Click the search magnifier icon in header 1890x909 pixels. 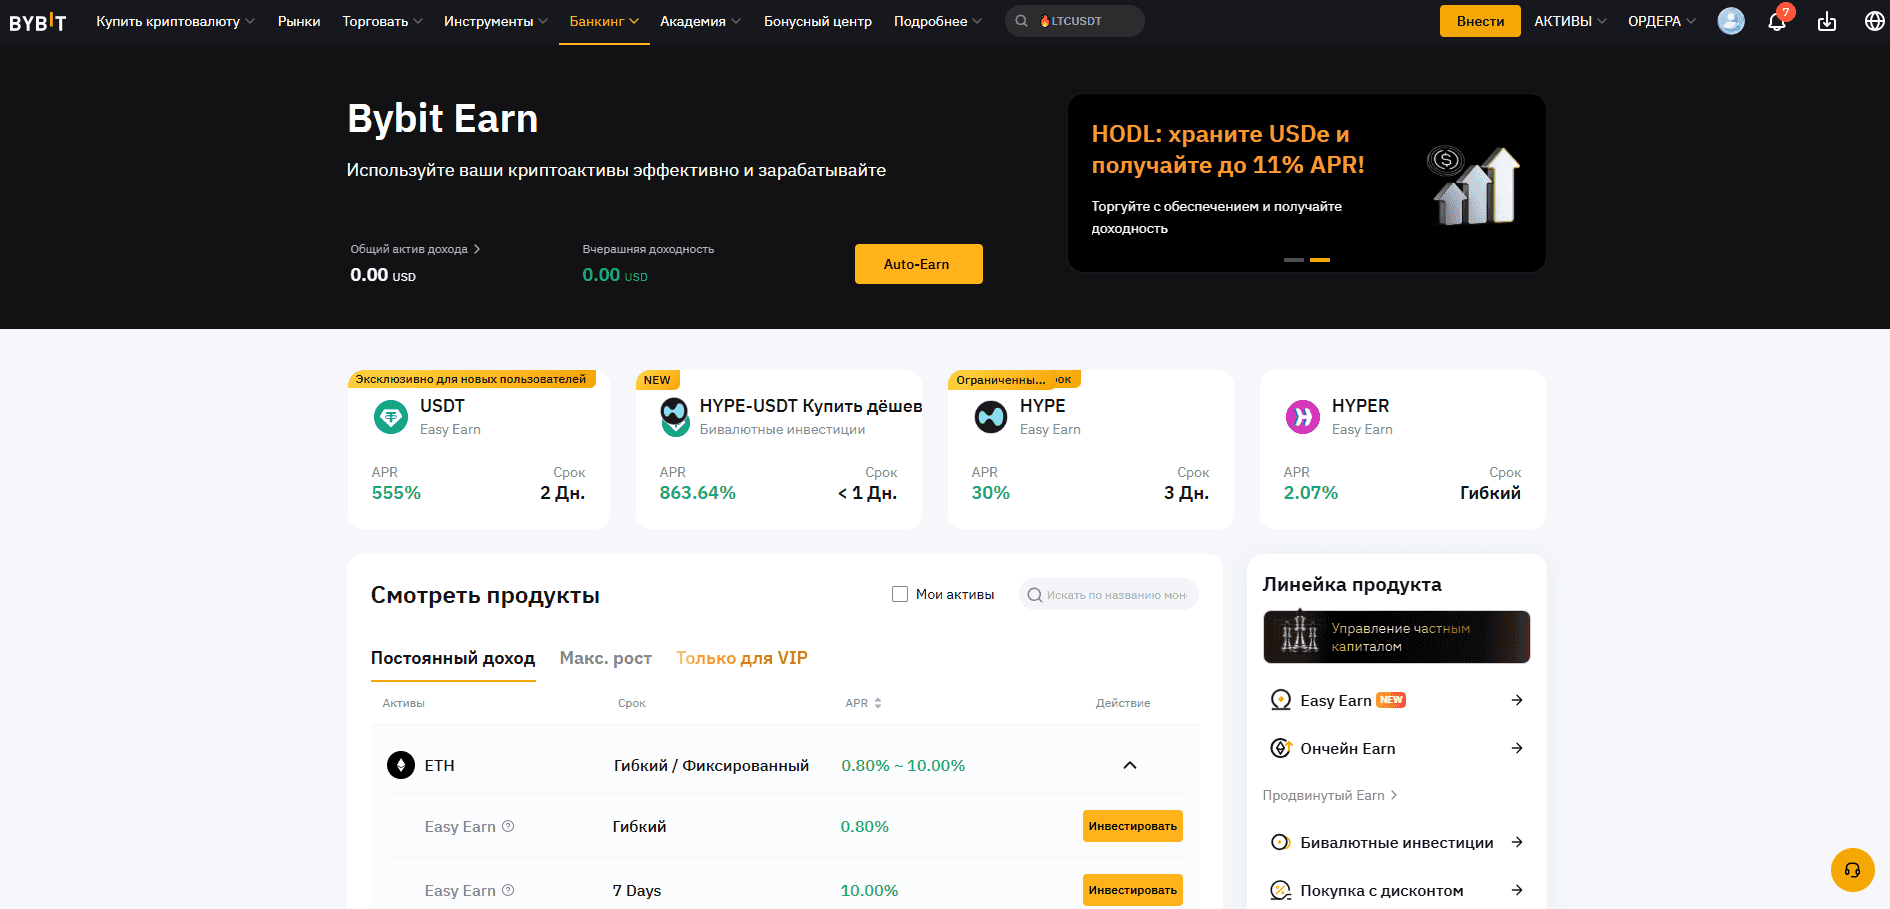pos(1021,21)
